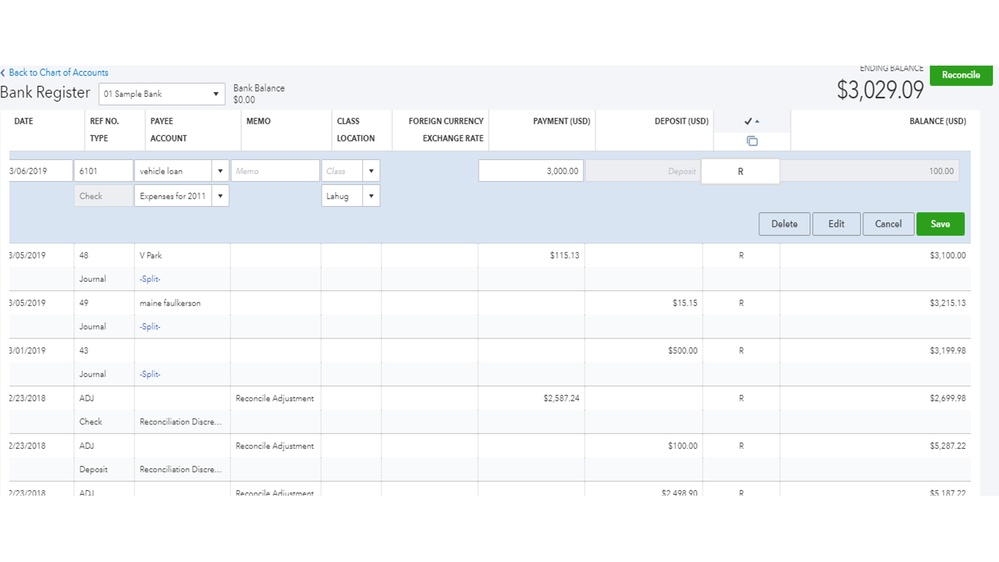The image size is (999, 562).
Task: Click the payment amount field showing 3,000.00
Action: [531, 171]
